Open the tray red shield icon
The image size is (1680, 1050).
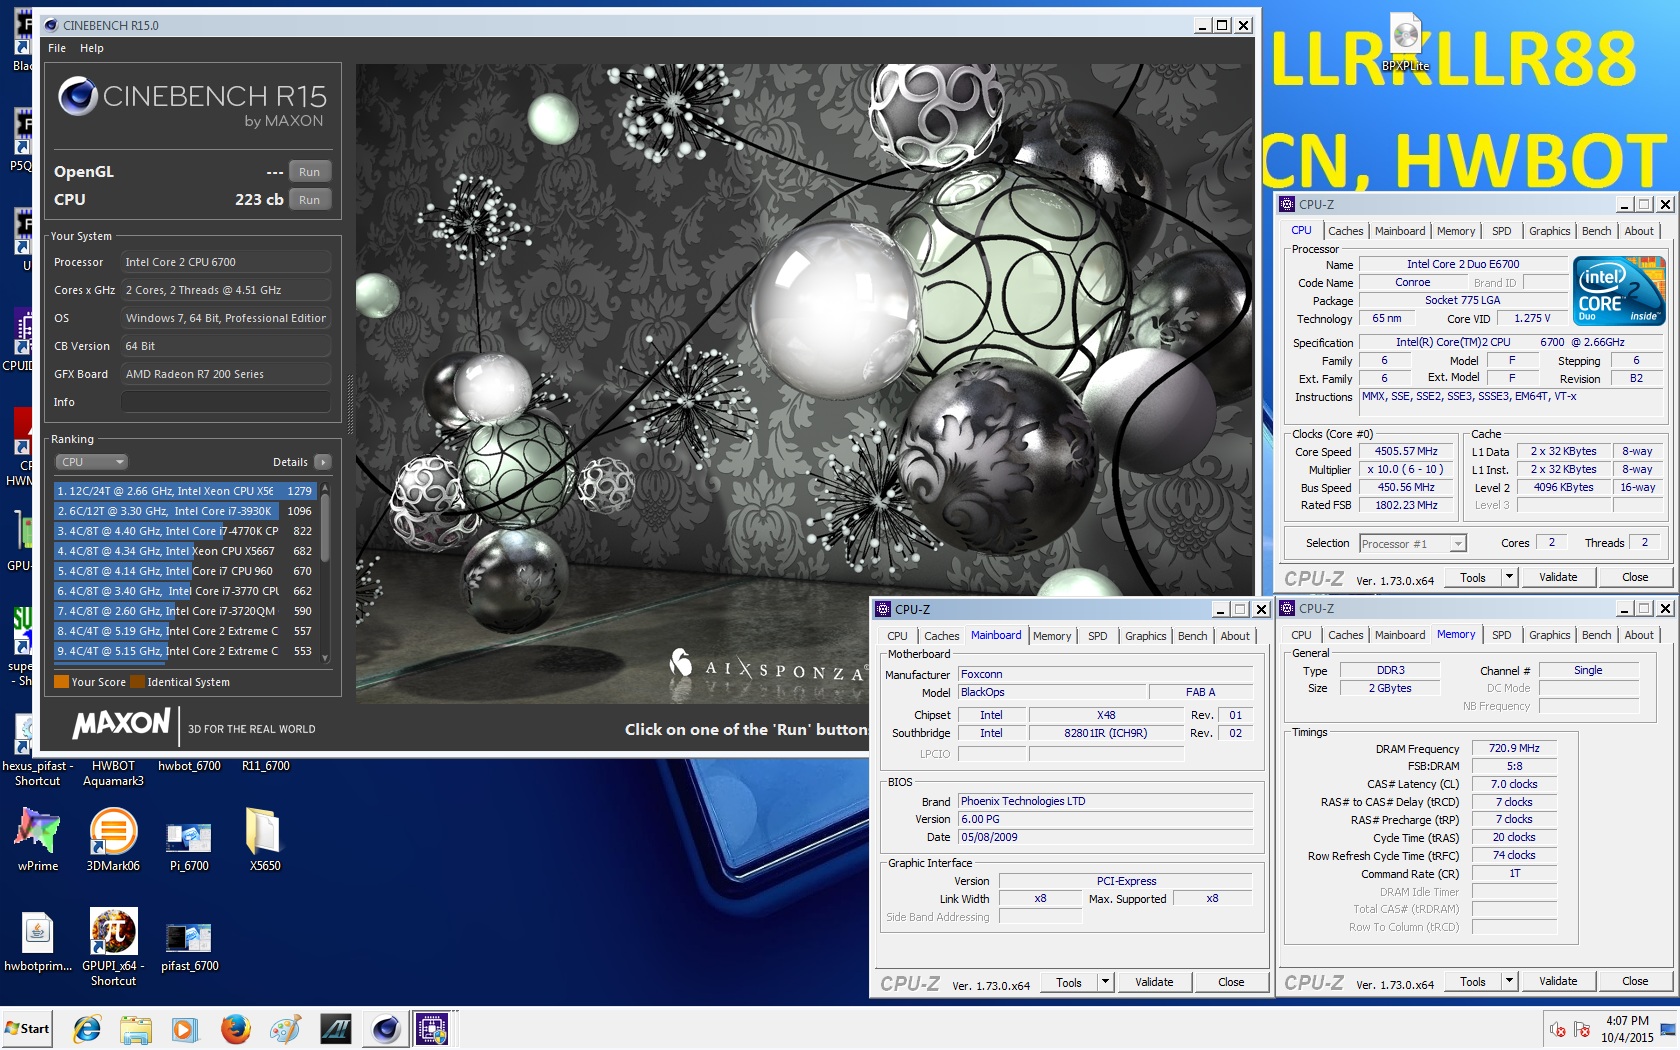coord(1582,1029)
